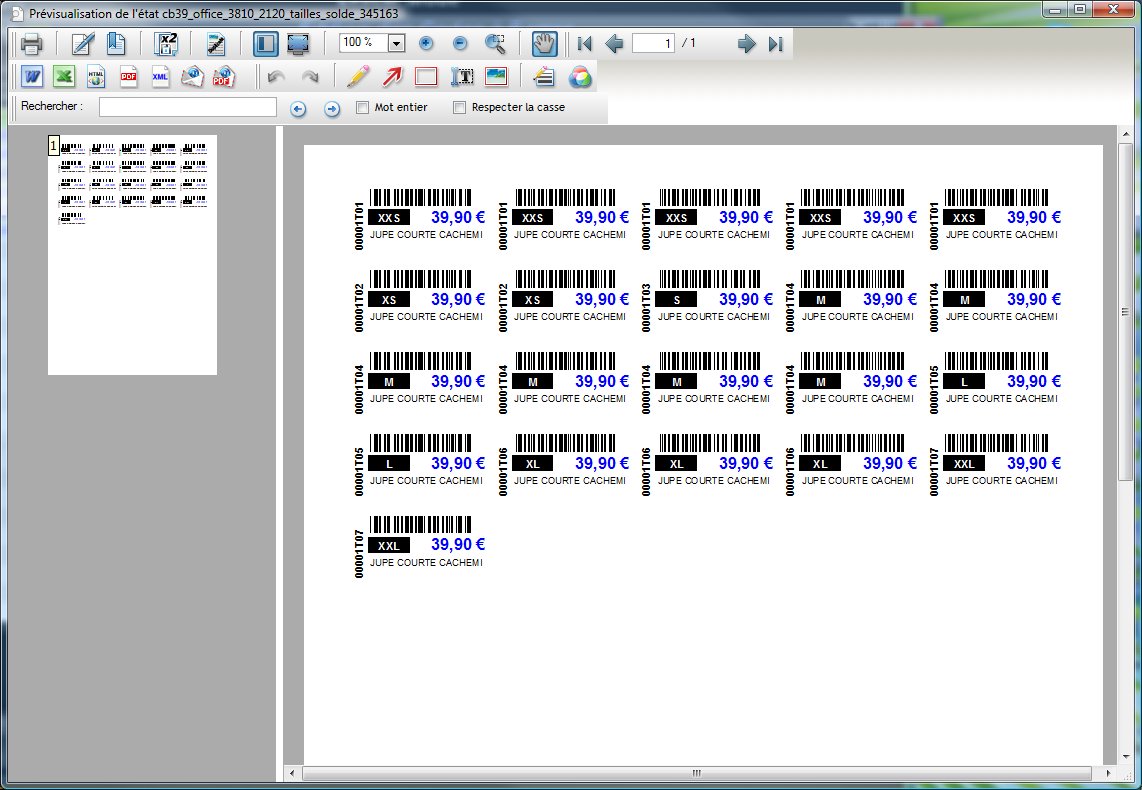Click the zoom out minus icon

(x=460, y=44)
